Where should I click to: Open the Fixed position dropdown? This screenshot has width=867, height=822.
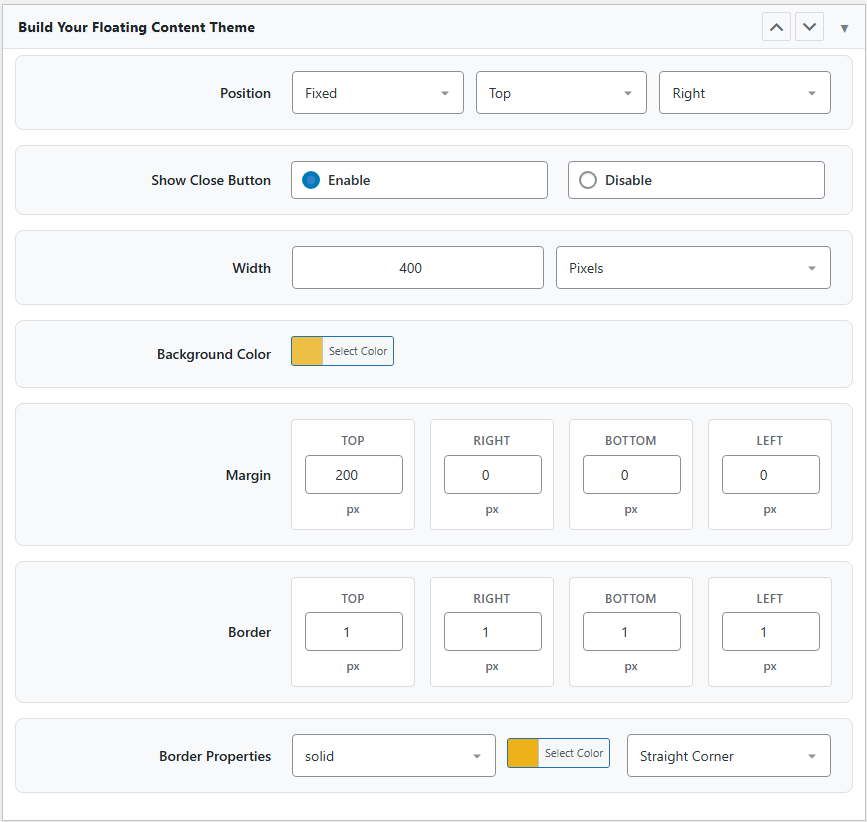tap(377, 92)
